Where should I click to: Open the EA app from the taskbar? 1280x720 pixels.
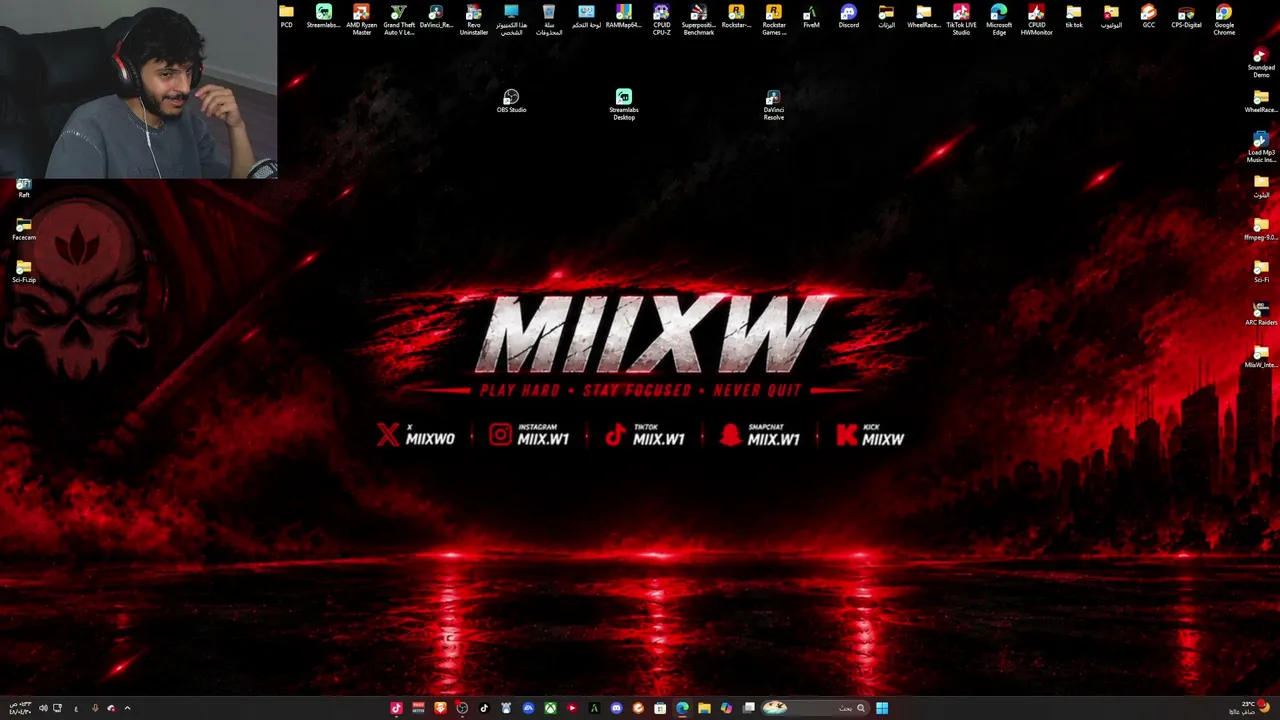coord(528,708)
